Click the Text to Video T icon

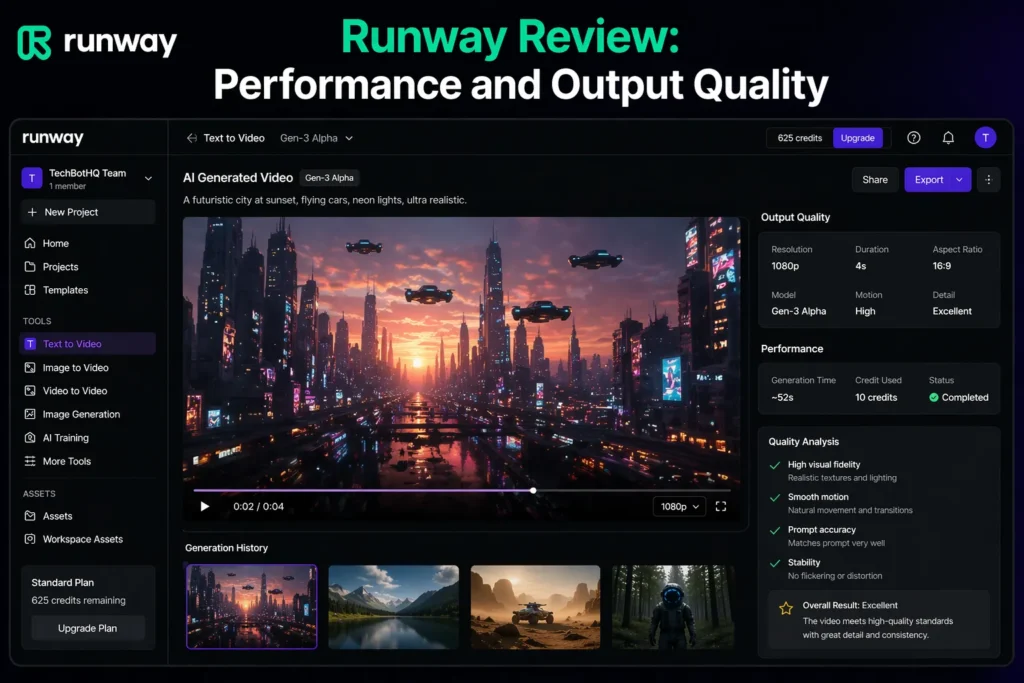coord(30,343)
